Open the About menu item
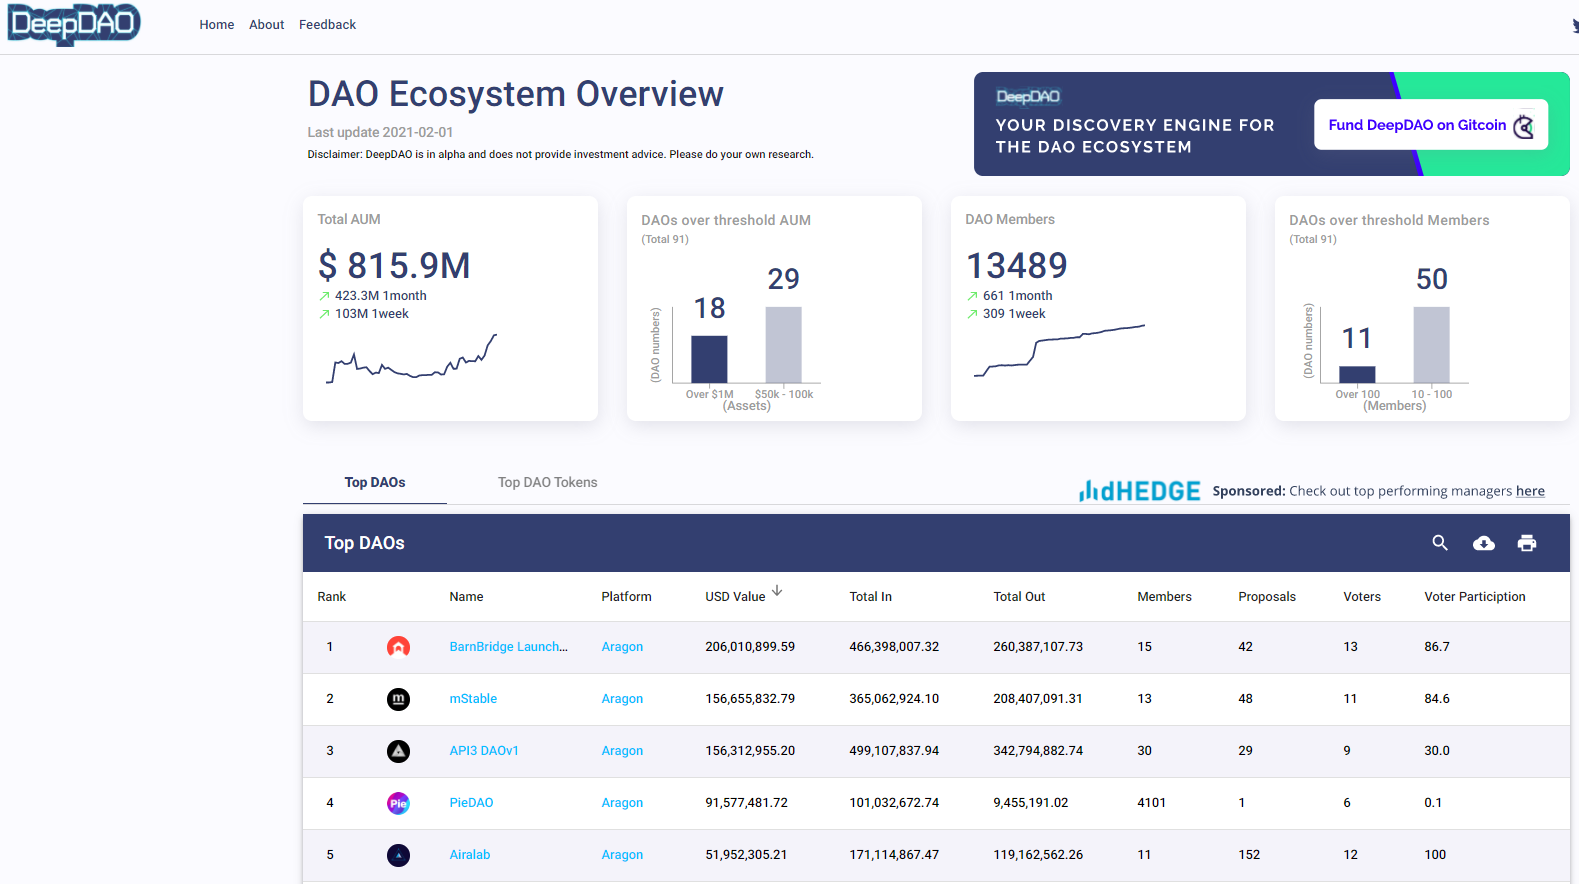The image size is (1579, 884). [267, 25]
